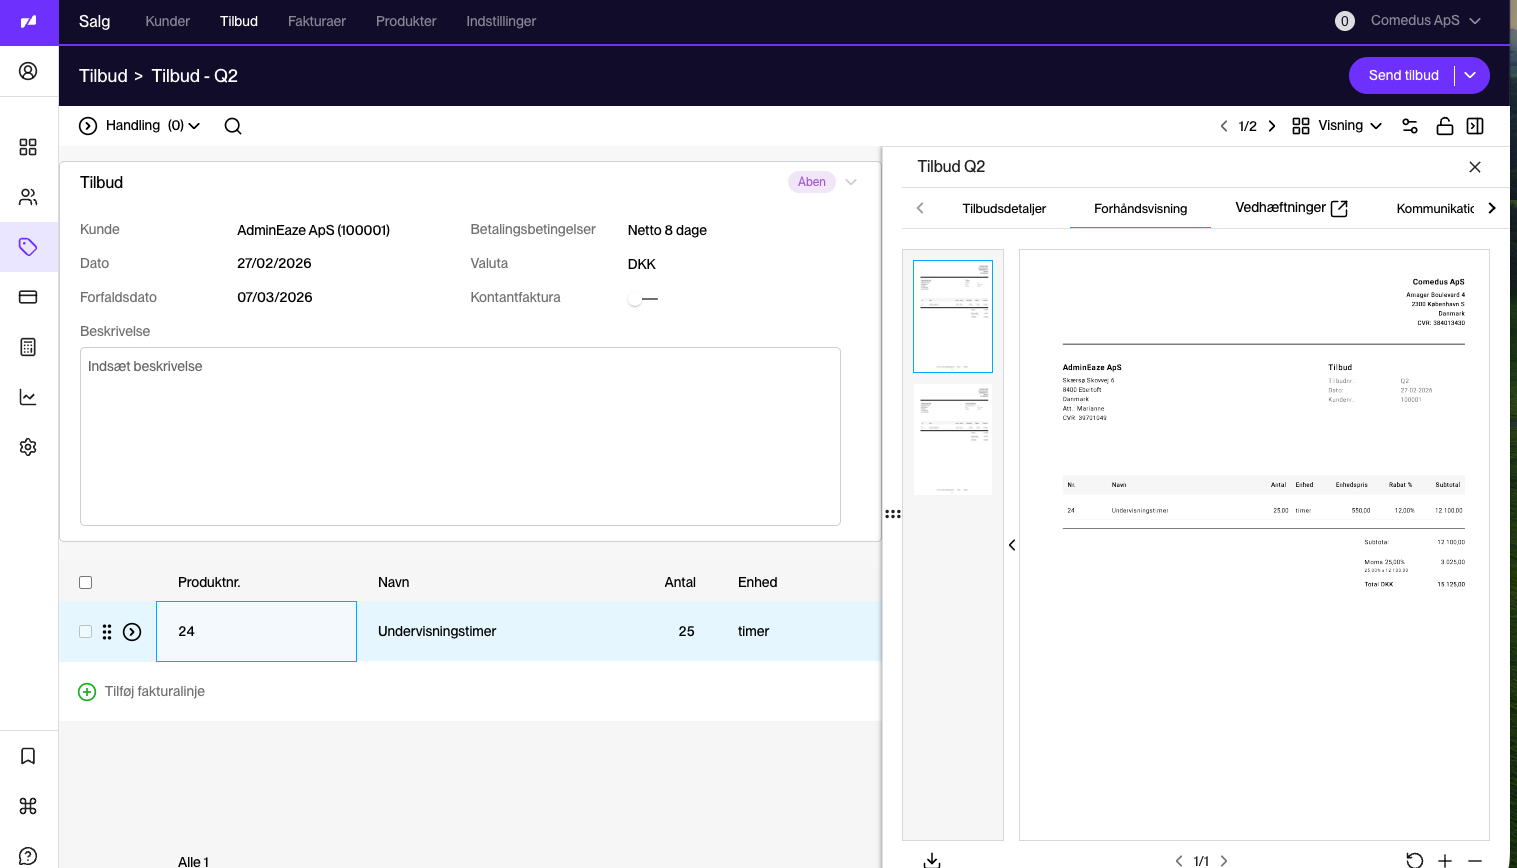
Task: Open the user profile icon in sidebar
Action: click(28, 71)
